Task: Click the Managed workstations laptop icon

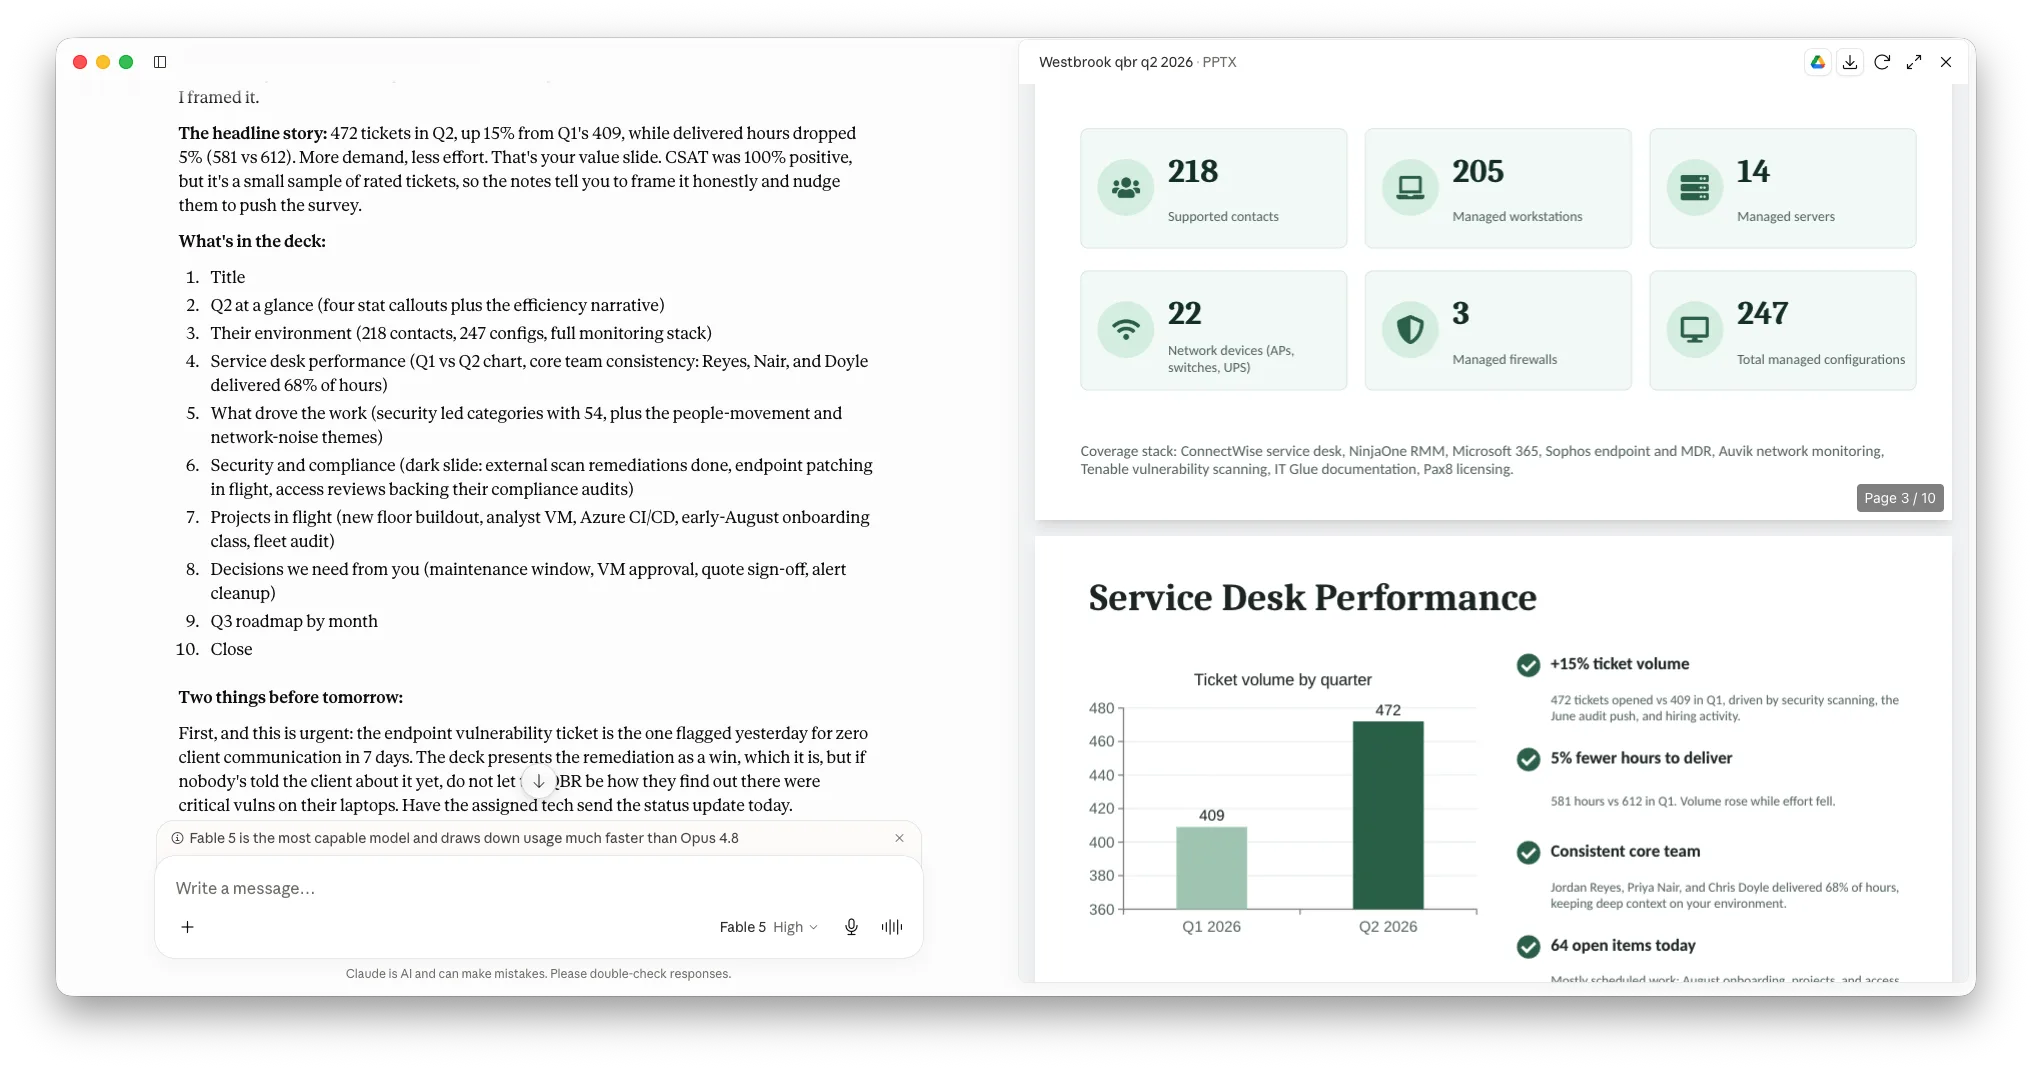Action: [x=1410, y=188]
